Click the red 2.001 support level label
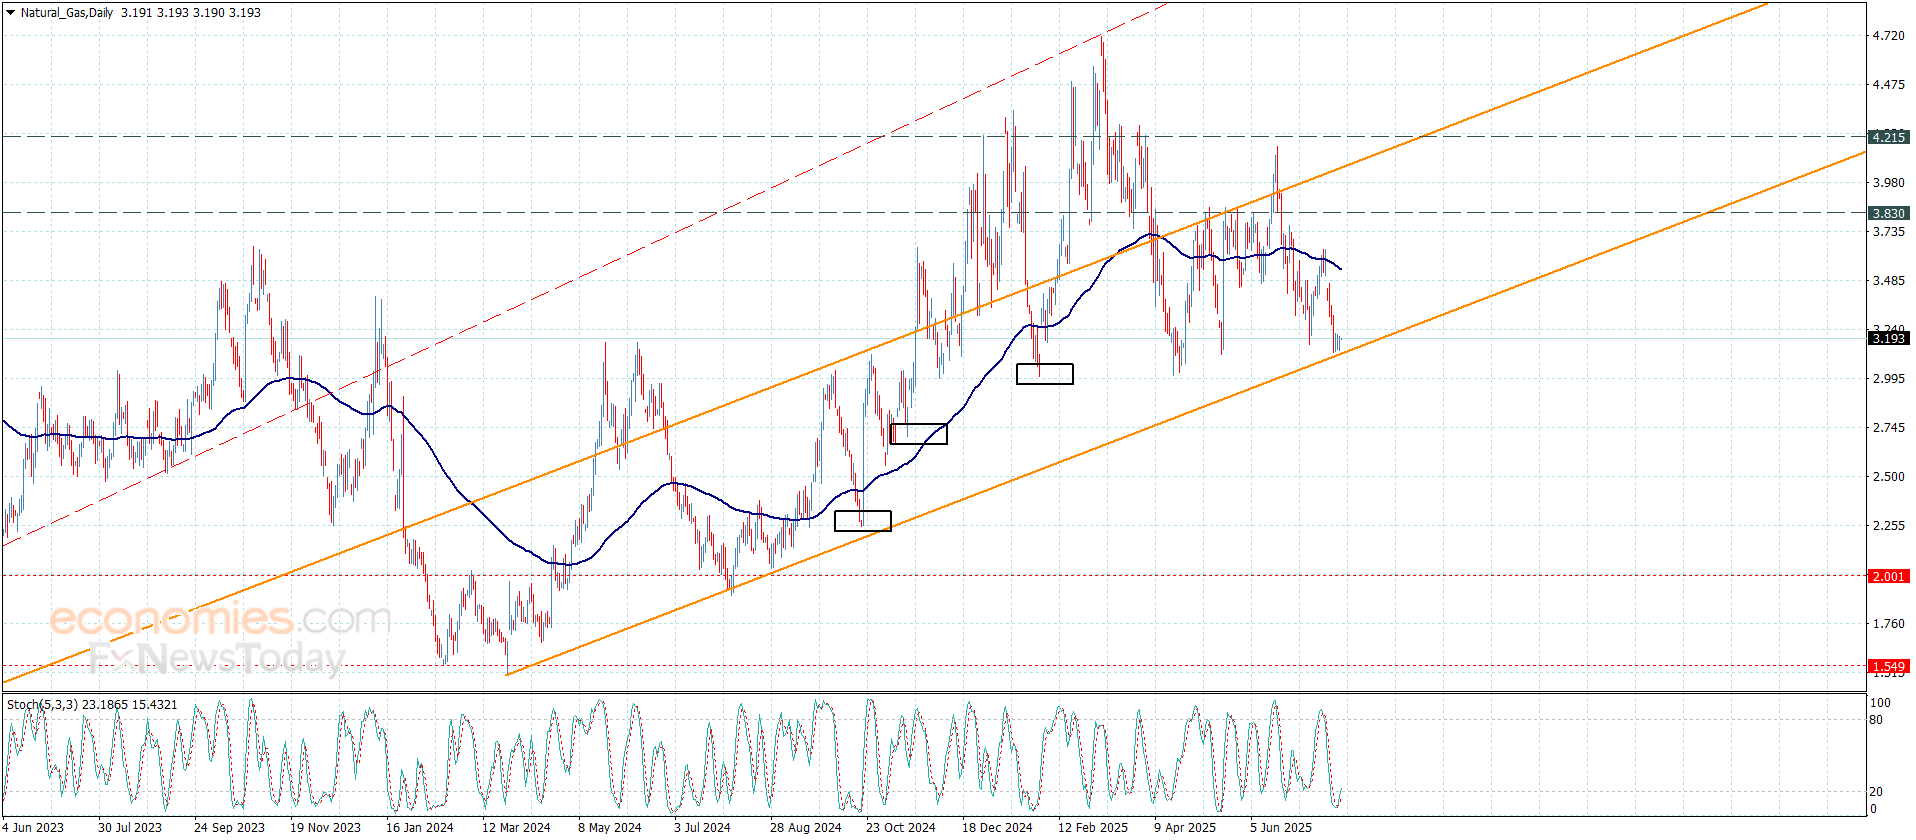This screenshot has height=840, width=1916. (x=1888, y=576)
